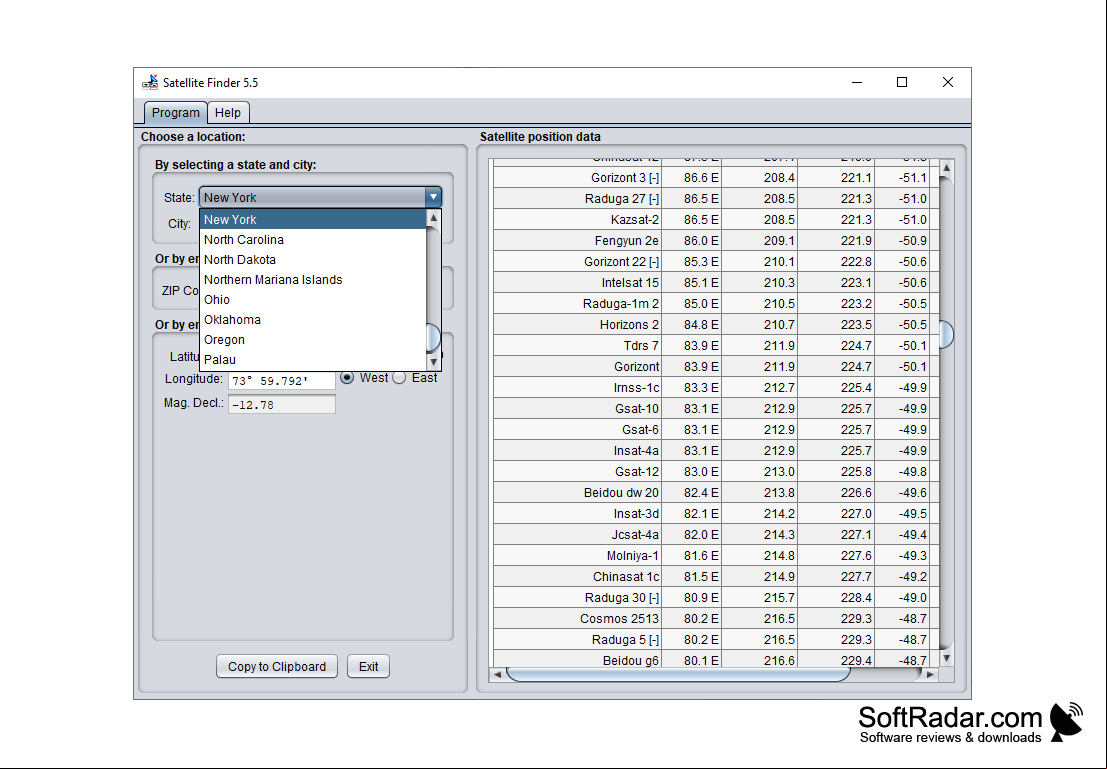The width and height of the screenshot is (1107, 769).
Task: Click the 82.4 E position cell
Action: click(692, 492)
